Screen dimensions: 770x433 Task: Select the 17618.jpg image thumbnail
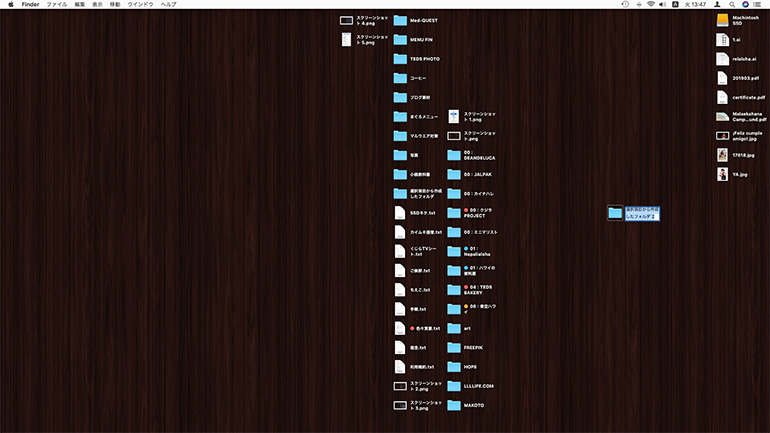pos(723,155)
